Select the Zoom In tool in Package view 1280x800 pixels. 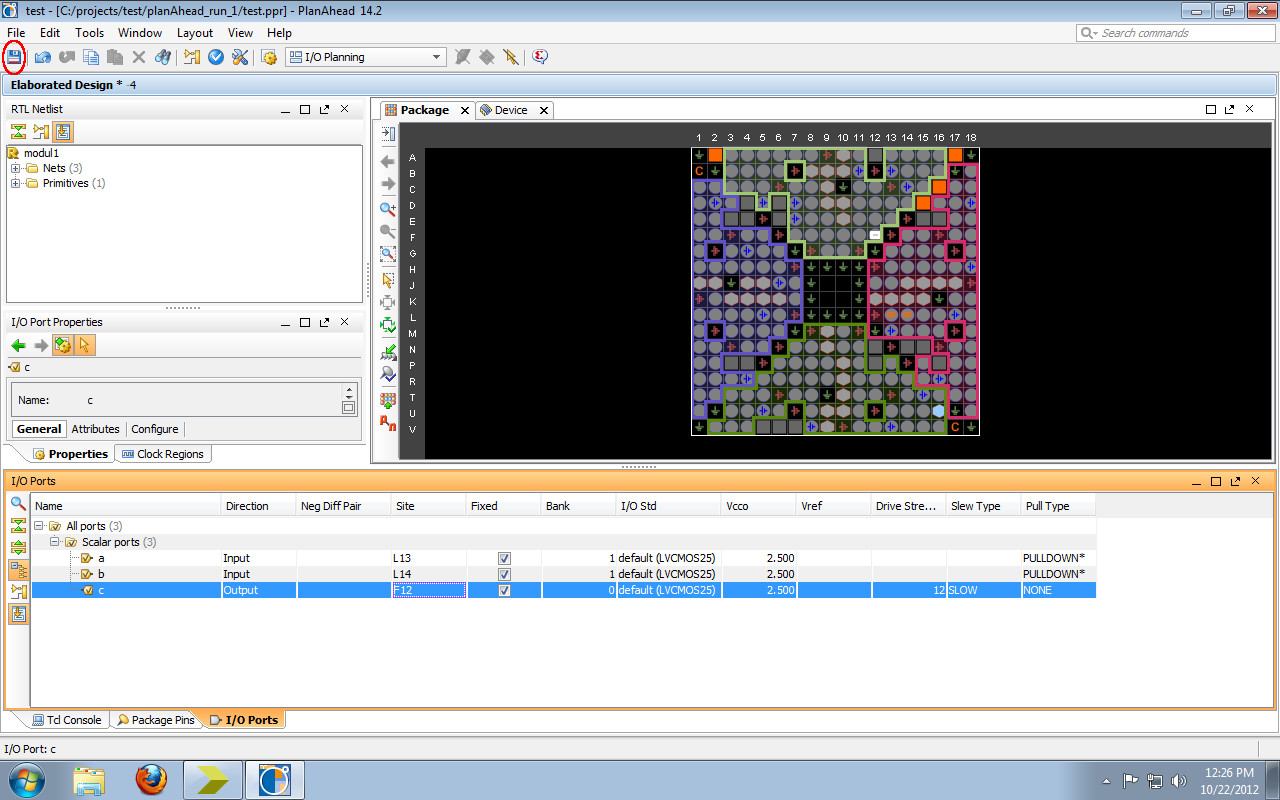(x=387, y=208)
